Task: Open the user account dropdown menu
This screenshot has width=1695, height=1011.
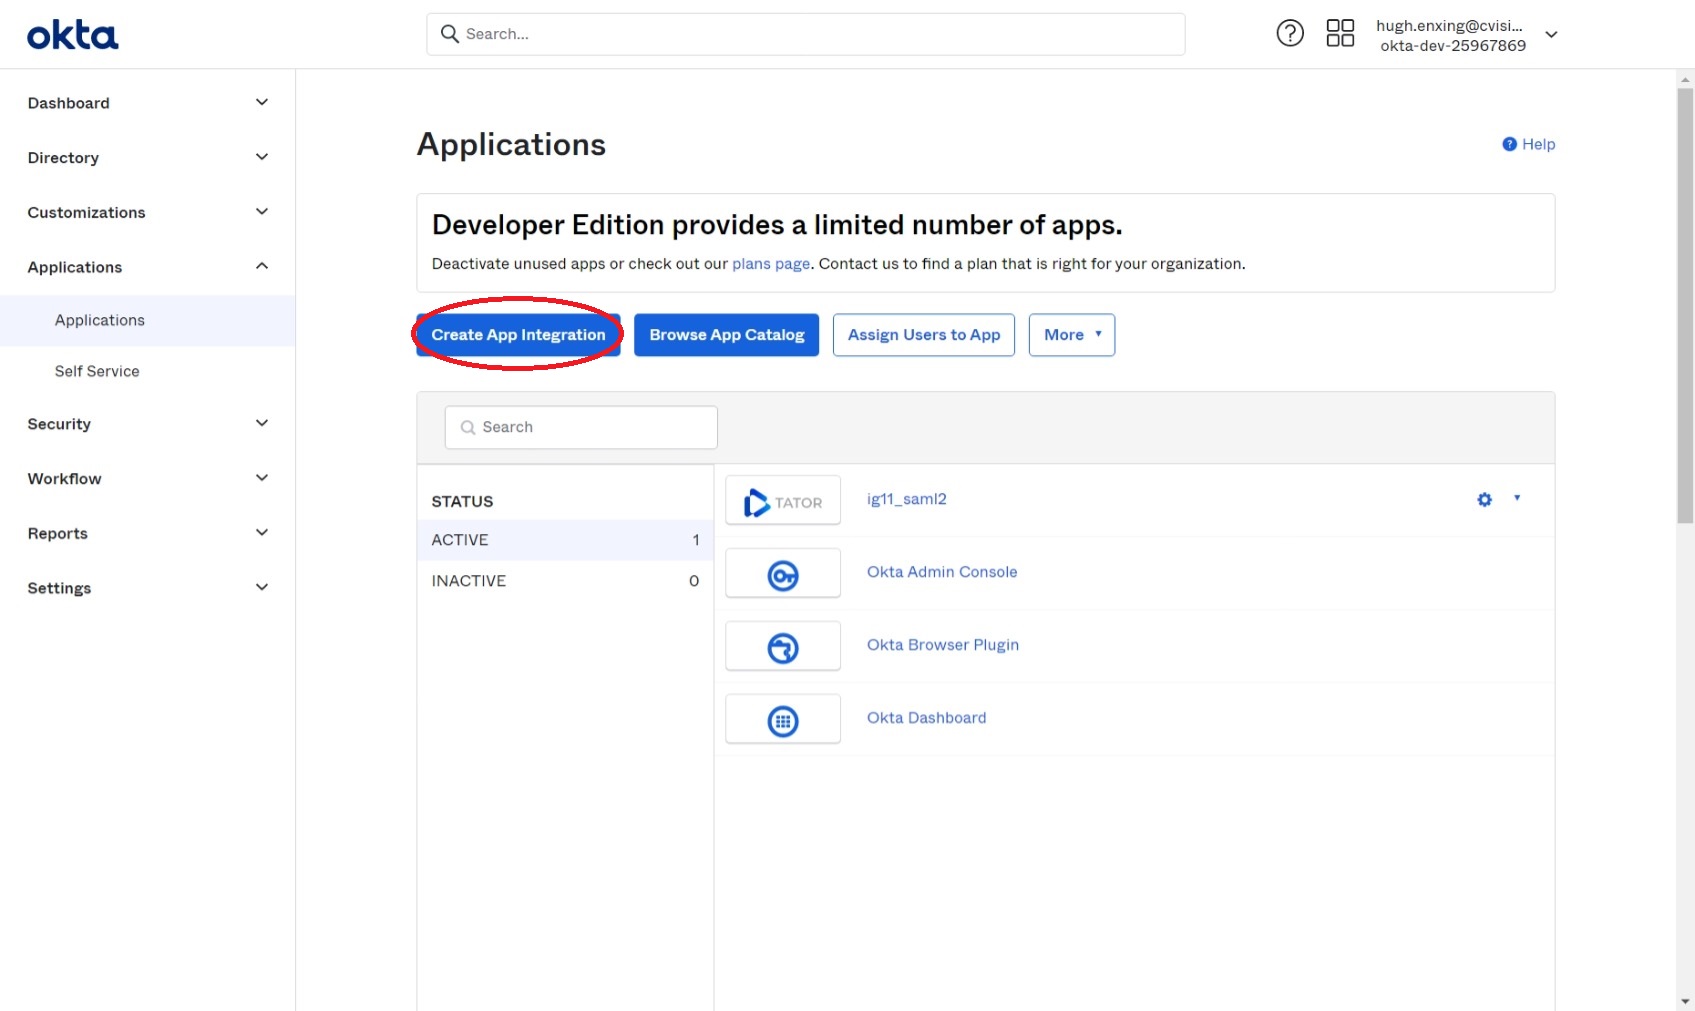Action: click(1551, 35)
